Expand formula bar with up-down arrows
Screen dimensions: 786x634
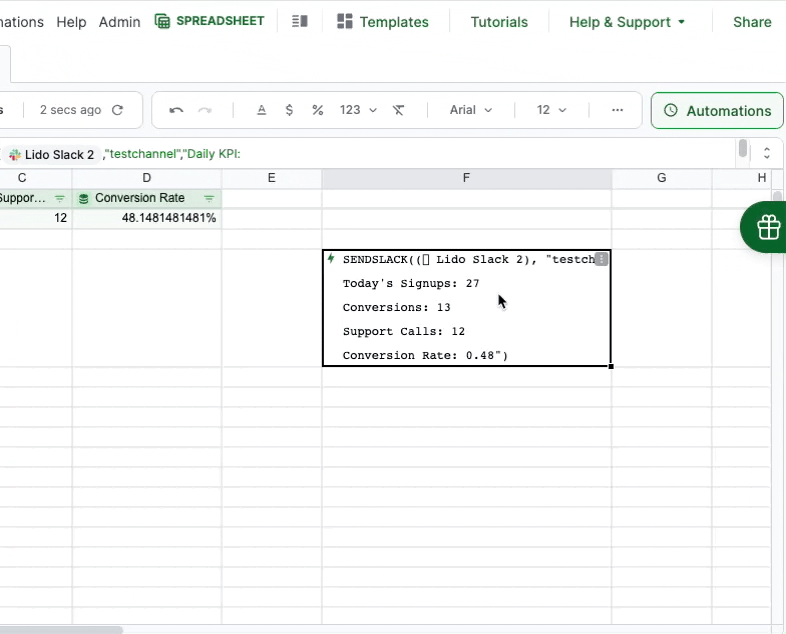766,153
